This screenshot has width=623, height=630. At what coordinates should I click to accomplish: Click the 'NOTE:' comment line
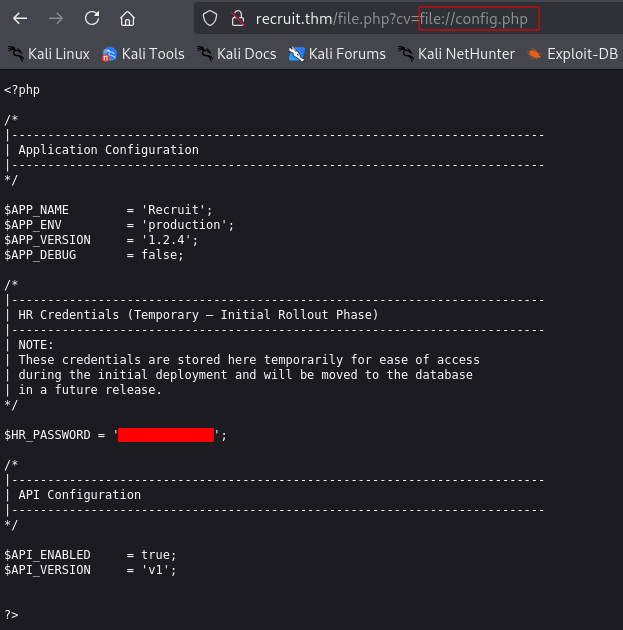(x=36, y=345)
